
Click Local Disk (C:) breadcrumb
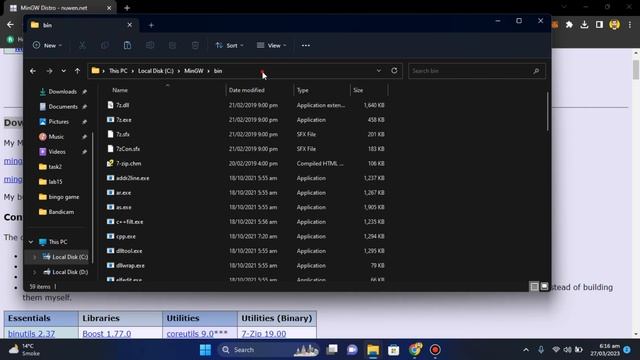[x=156, y=71]
